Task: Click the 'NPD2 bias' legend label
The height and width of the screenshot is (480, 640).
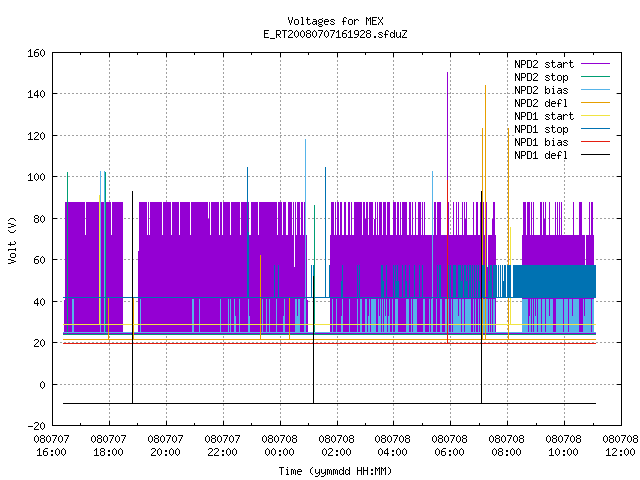Action: coord(541,90)
